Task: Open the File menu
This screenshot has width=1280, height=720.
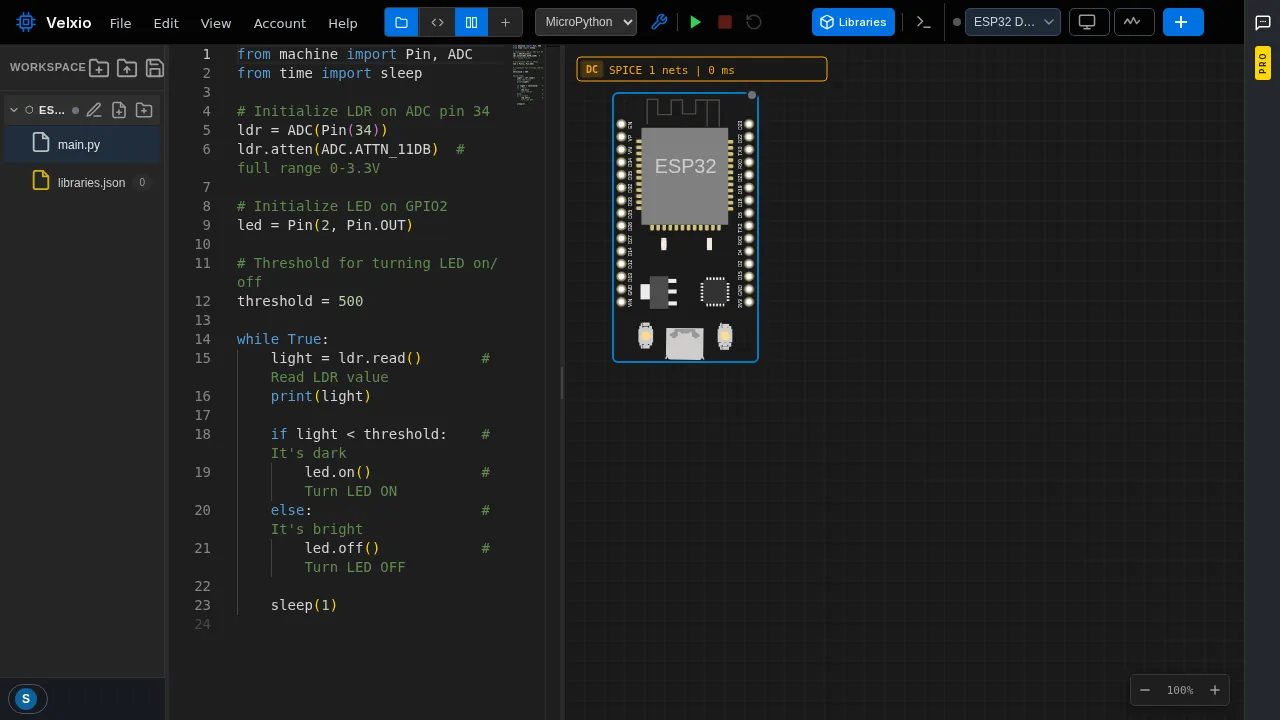Action: pos(120,23)
